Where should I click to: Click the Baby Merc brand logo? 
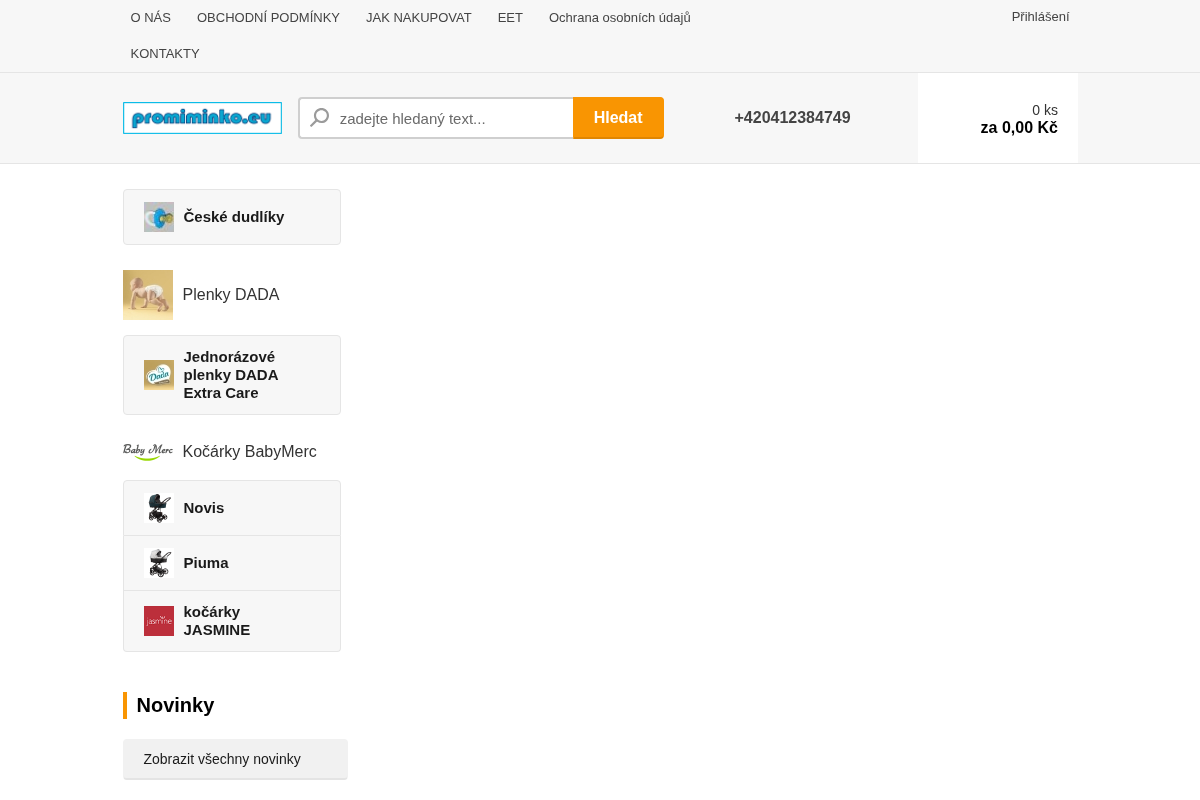tap(148, 451)
